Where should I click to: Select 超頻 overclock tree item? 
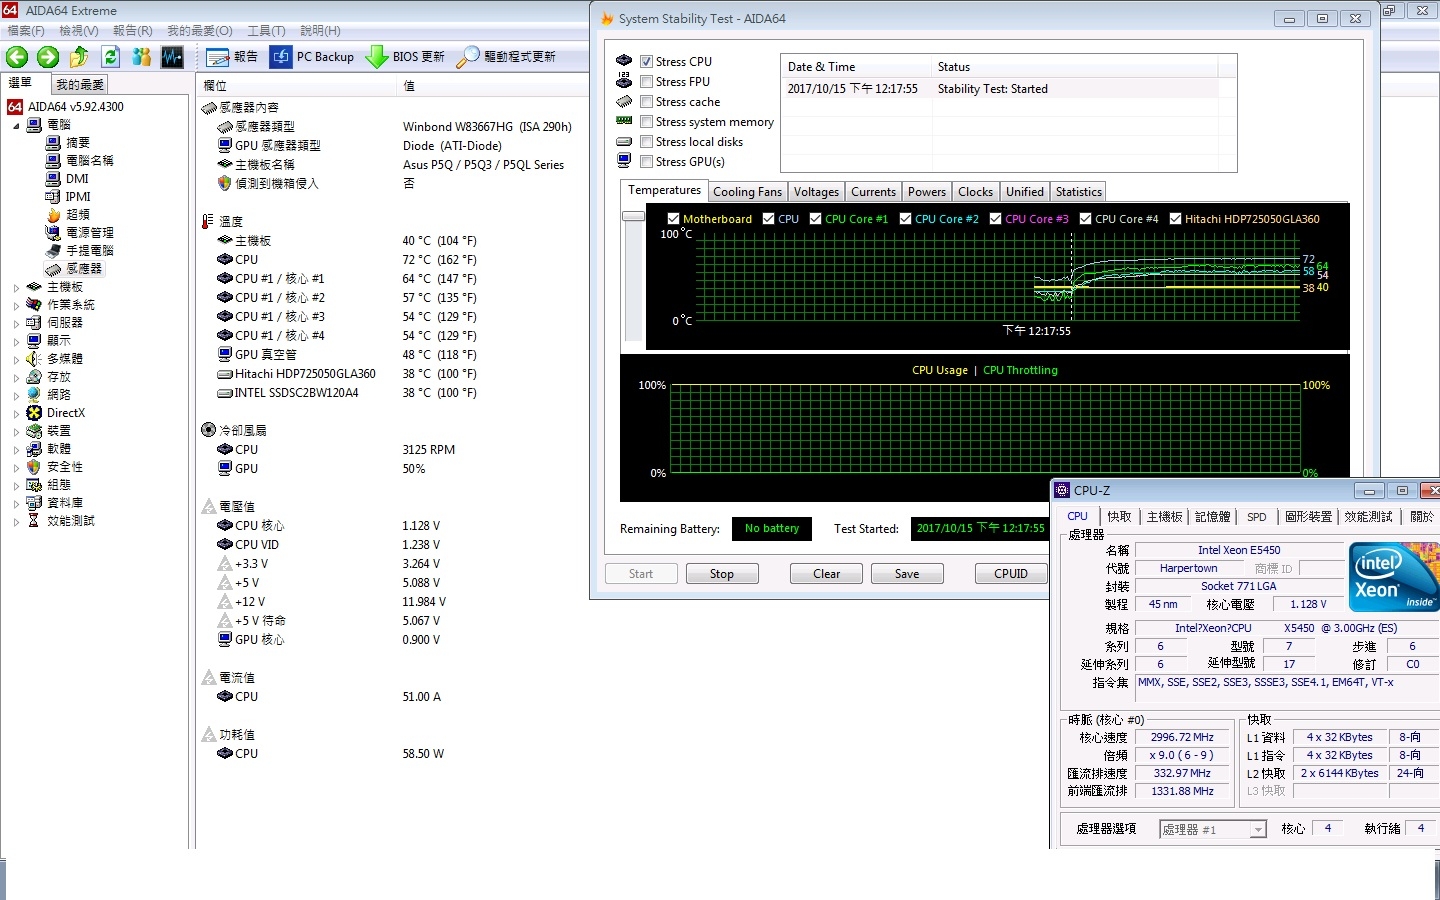point(78,215)
